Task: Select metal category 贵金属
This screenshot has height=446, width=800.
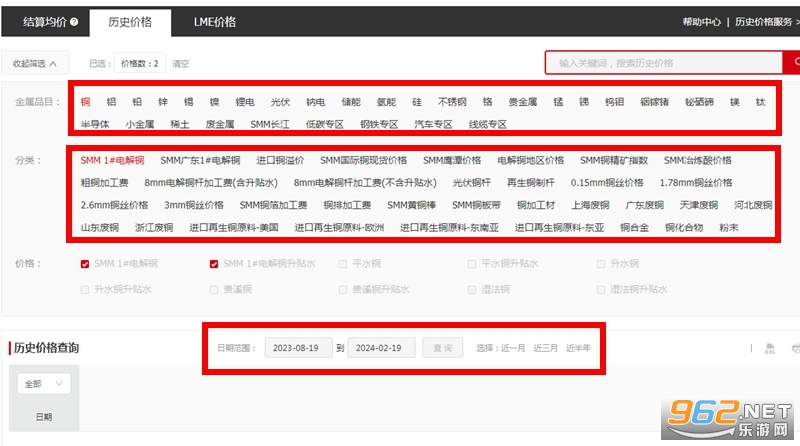Action: click(523, 102)
